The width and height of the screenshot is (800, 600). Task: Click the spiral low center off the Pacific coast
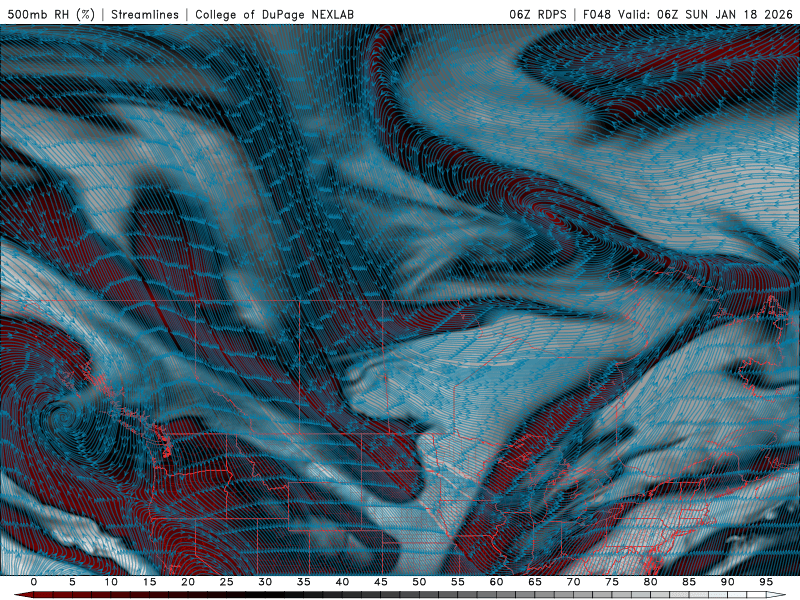[65, 417]
